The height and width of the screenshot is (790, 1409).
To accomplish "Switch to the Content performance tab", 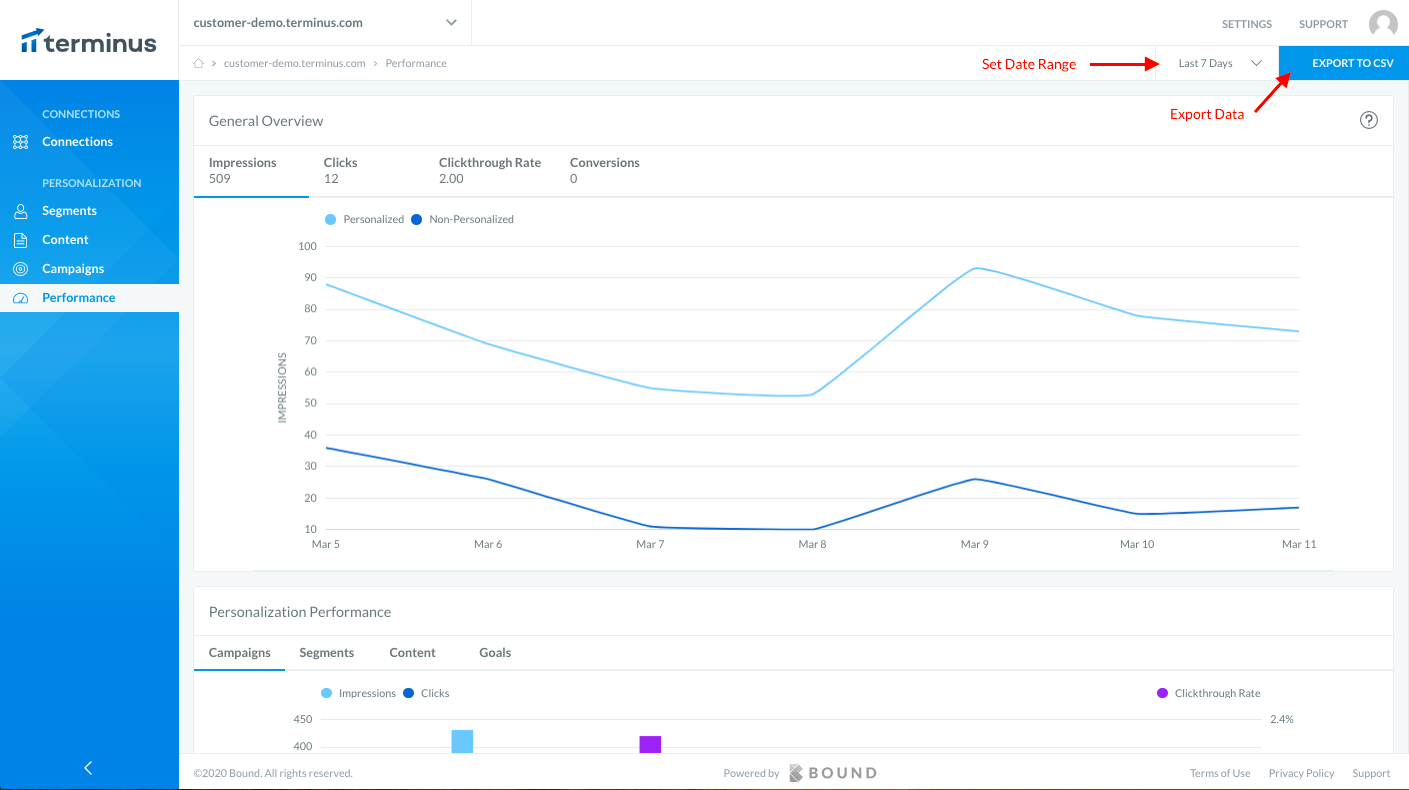I will click(412, 653).
